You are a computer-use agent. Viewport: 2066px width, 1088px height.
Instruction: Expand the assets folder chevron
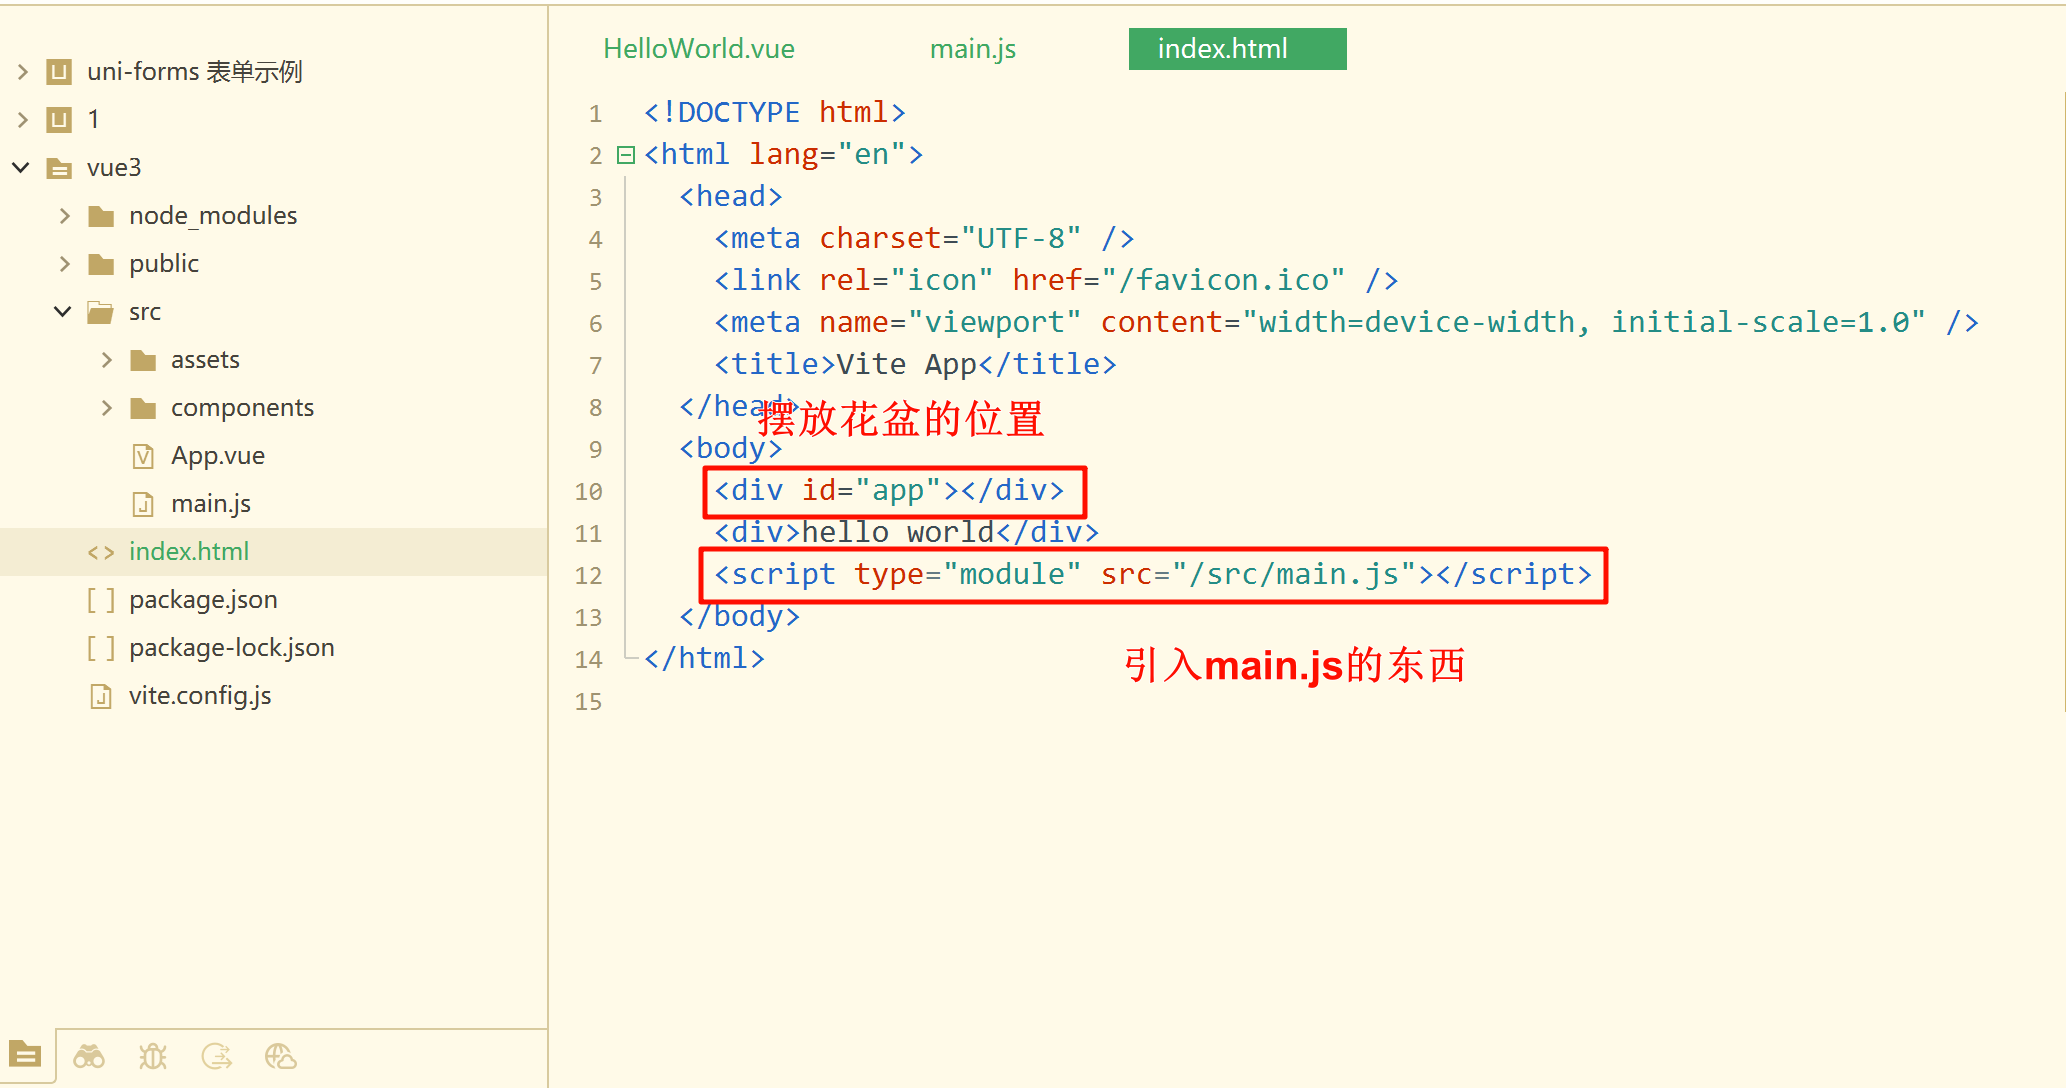click(x=107, y=360)
